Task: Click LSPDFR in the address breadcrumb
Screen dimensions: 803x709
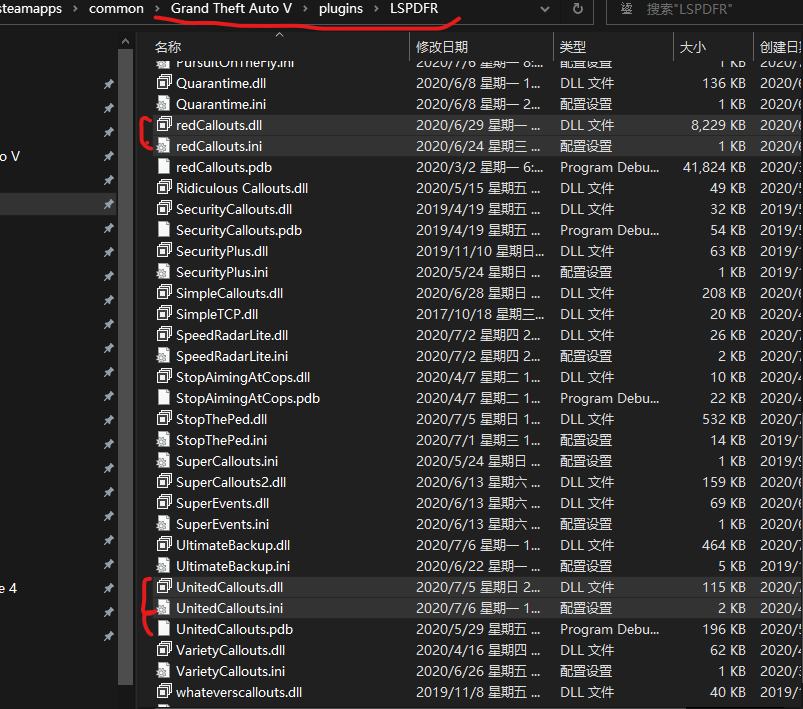Action: pos(414,8)
